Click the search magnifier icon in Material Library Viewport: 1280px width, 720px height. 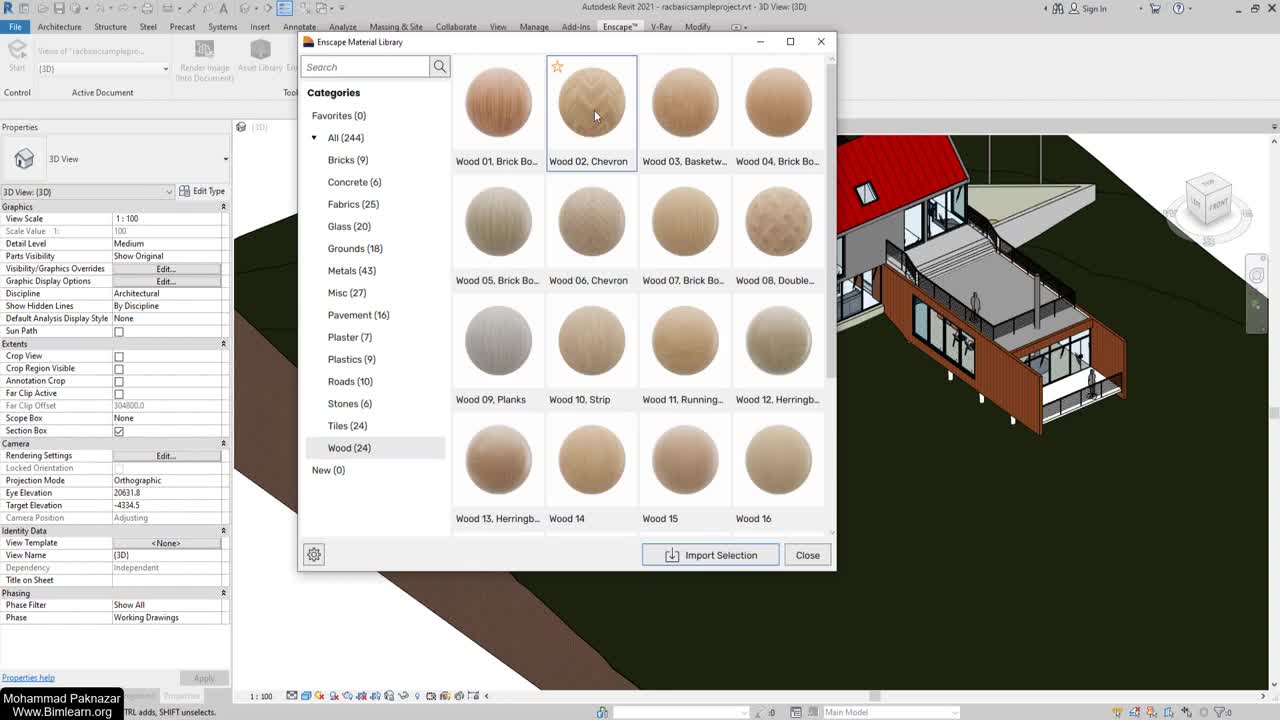coord(439,67)
